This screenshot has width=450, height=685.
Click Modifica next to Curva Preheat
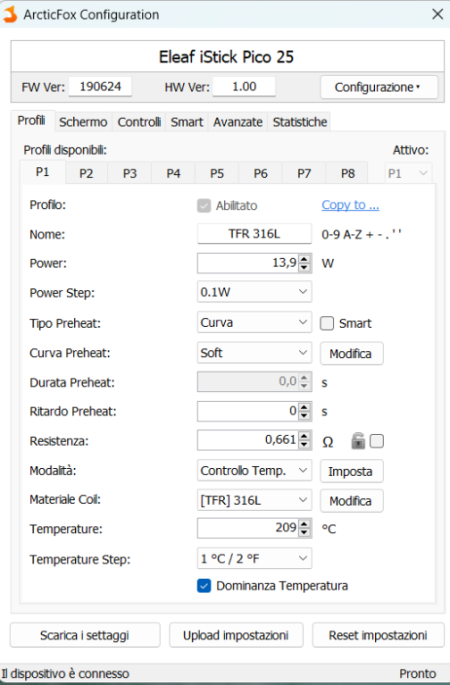[x=352, y=353]
